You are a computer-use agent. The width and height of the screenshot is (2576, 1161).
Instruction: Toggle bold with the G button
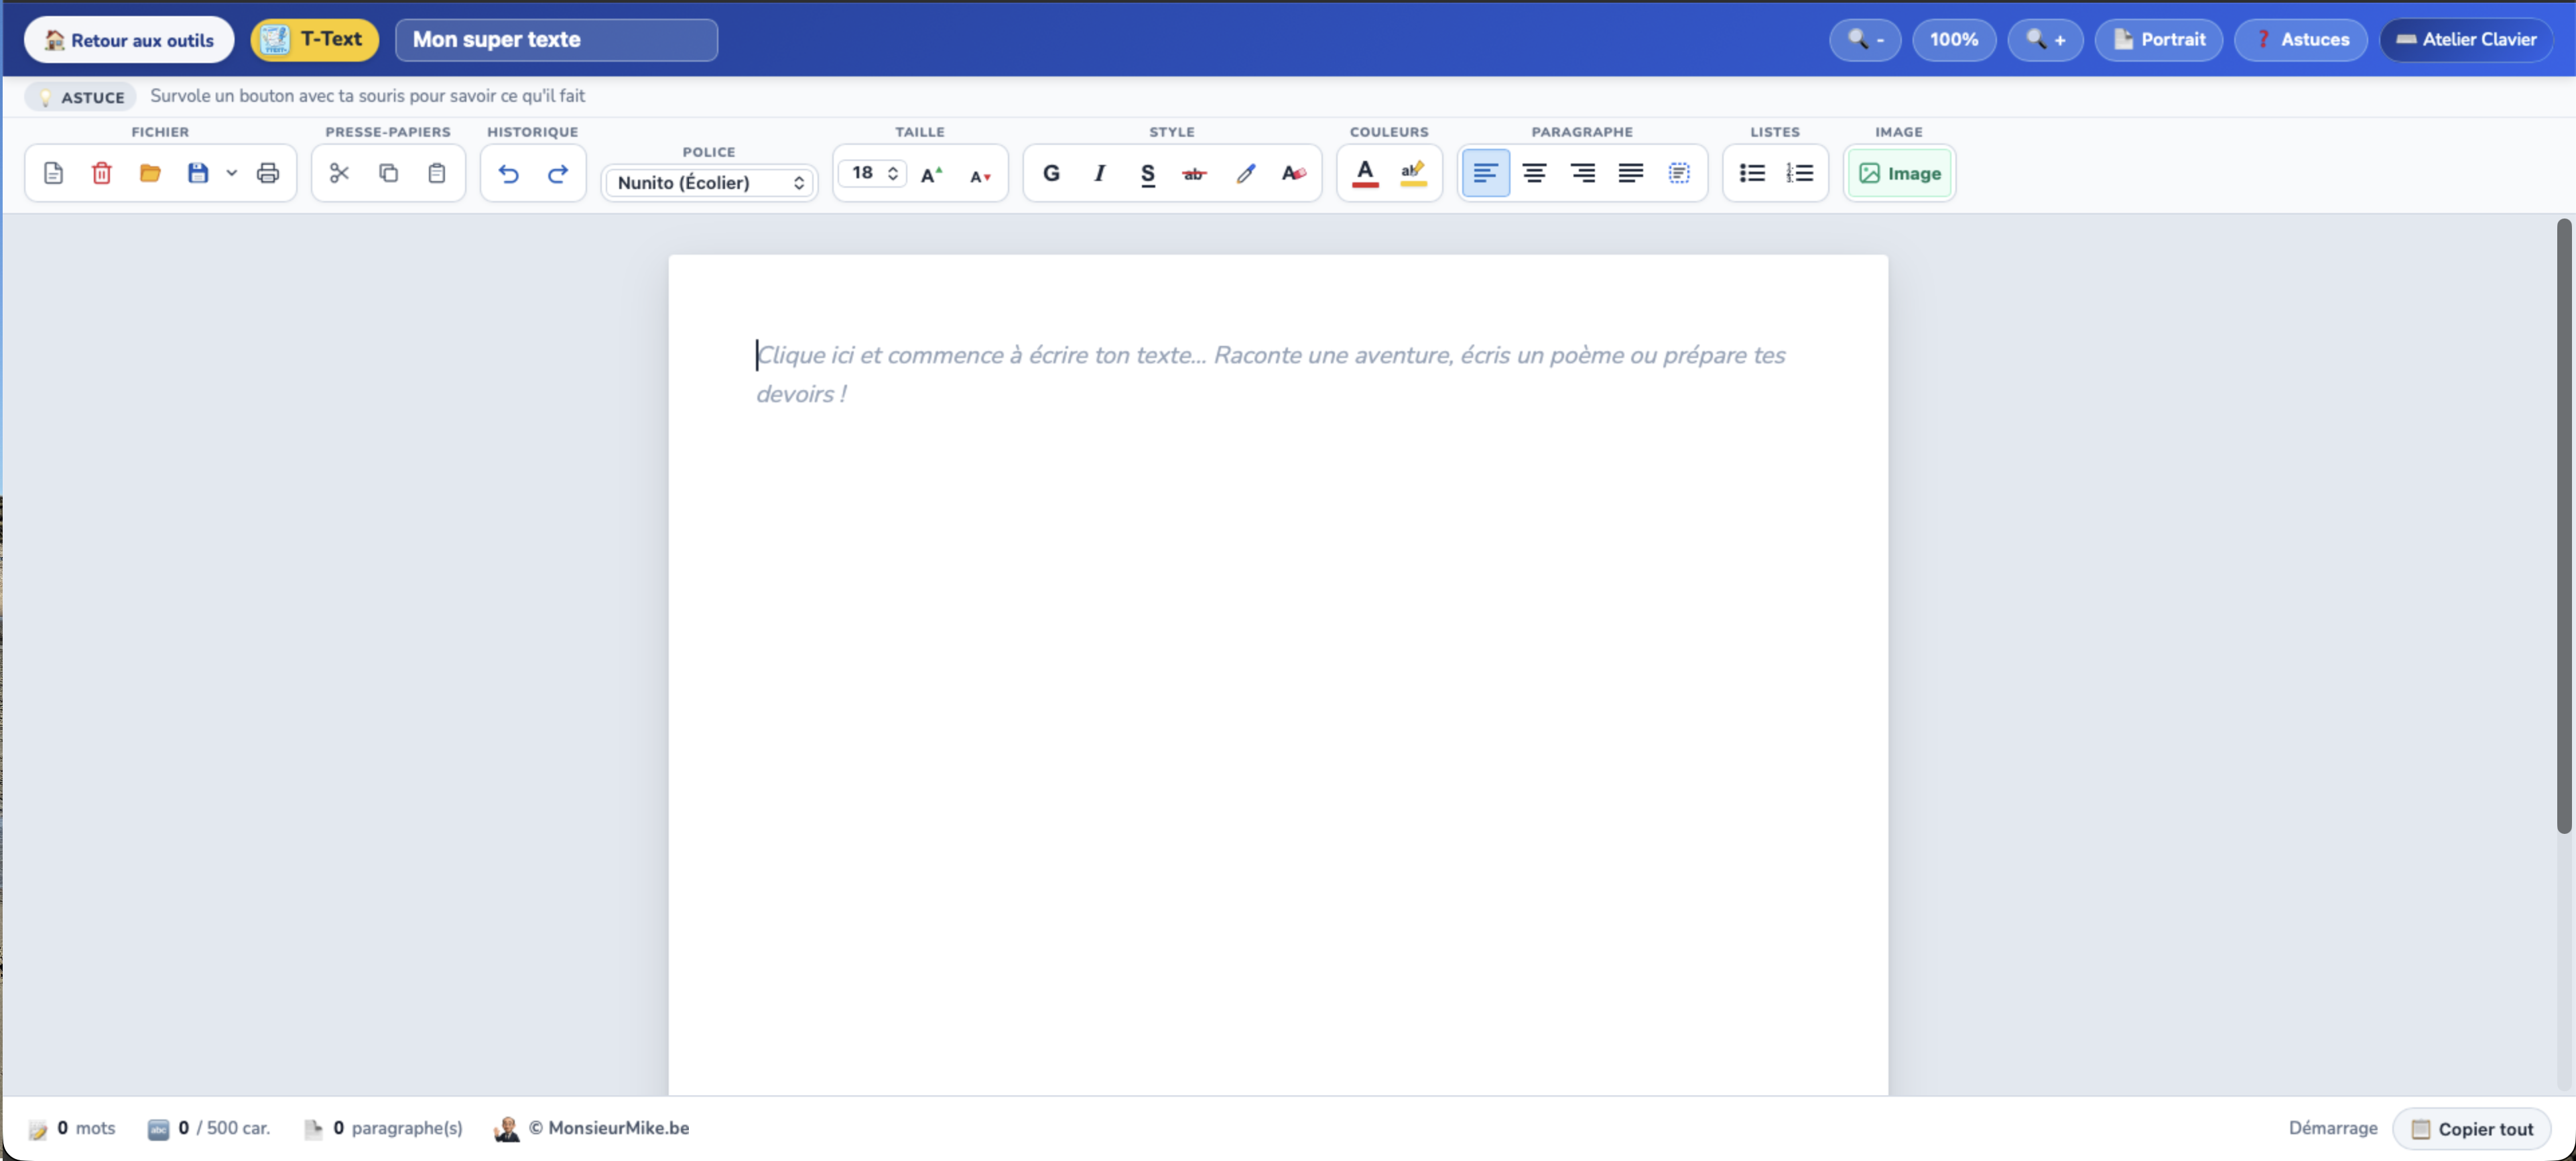pos(1051,173)
